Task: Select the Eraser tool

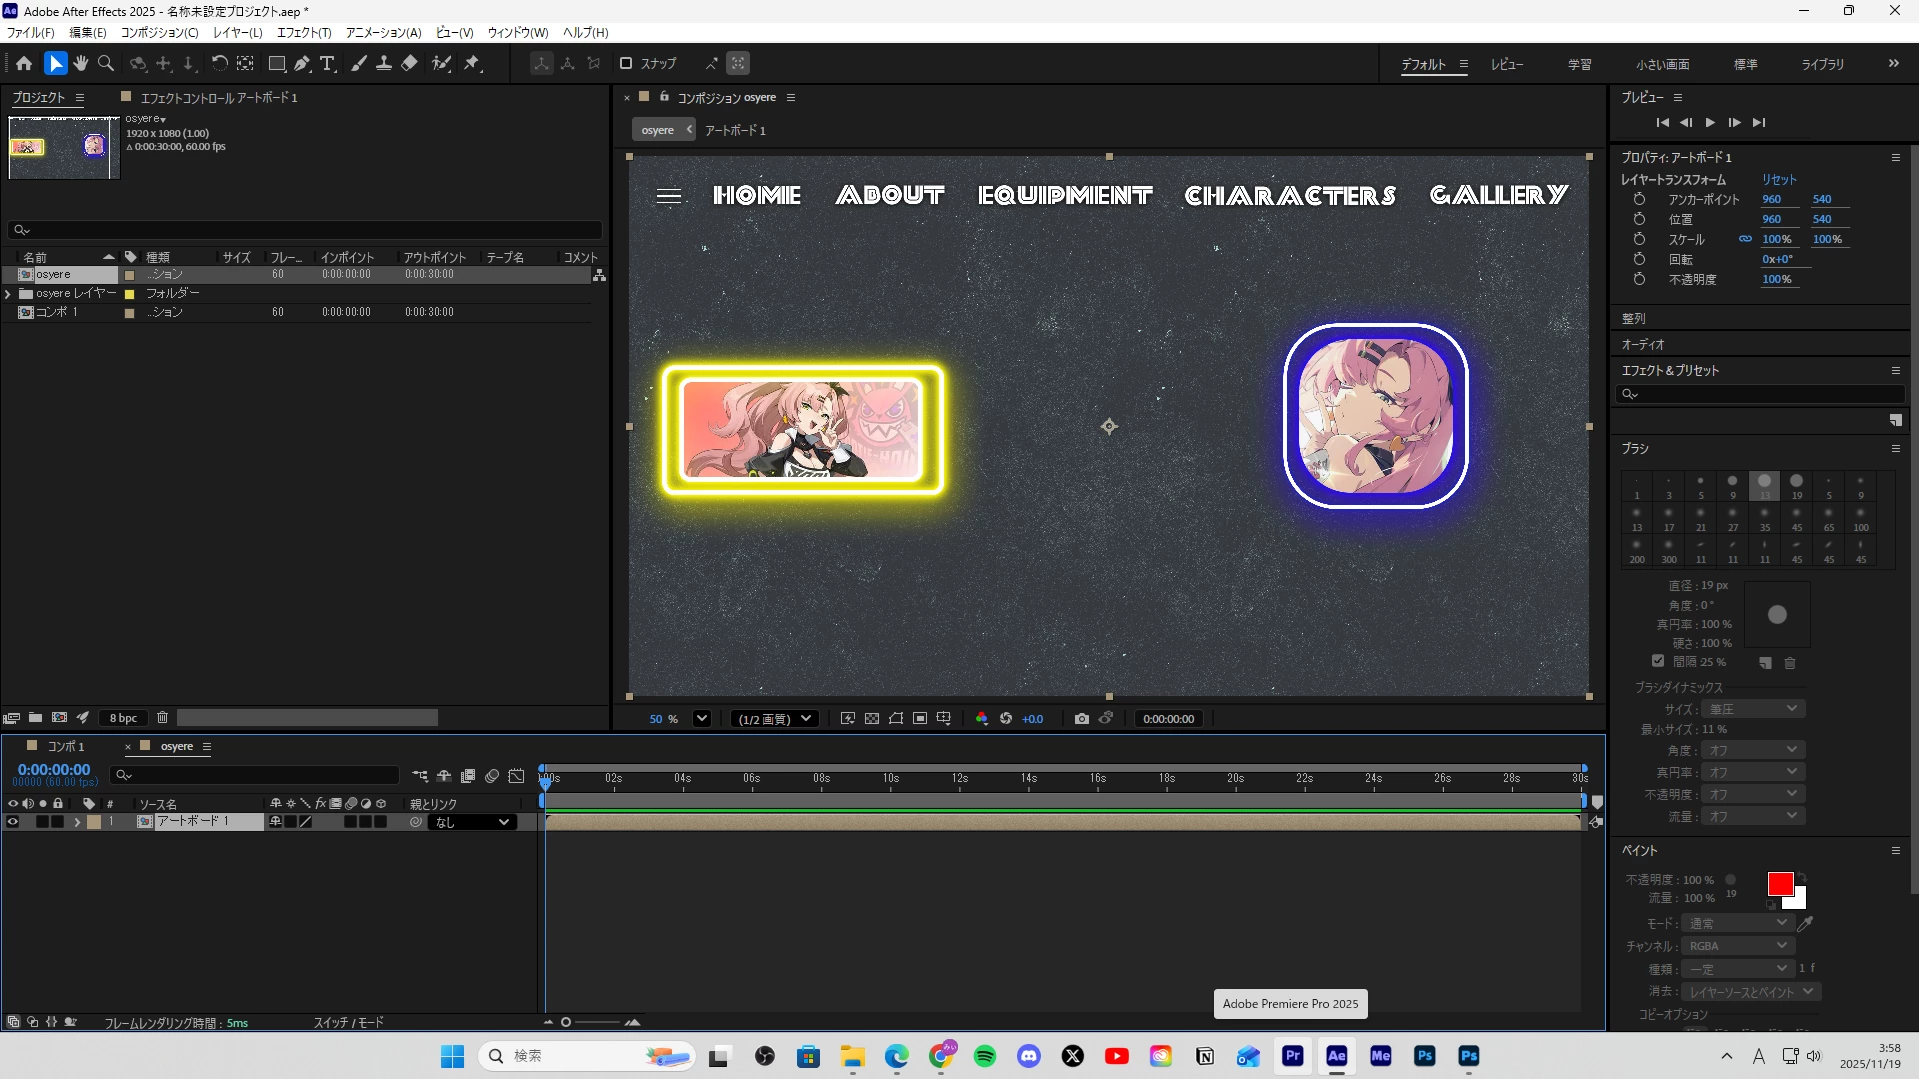Action: pyautogui.click(x=409, y=63)
